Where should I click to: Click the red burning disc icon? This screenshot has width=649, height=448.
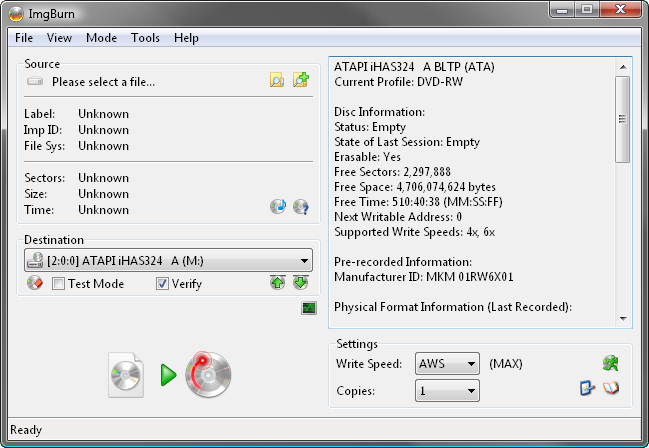click(208, 374)
